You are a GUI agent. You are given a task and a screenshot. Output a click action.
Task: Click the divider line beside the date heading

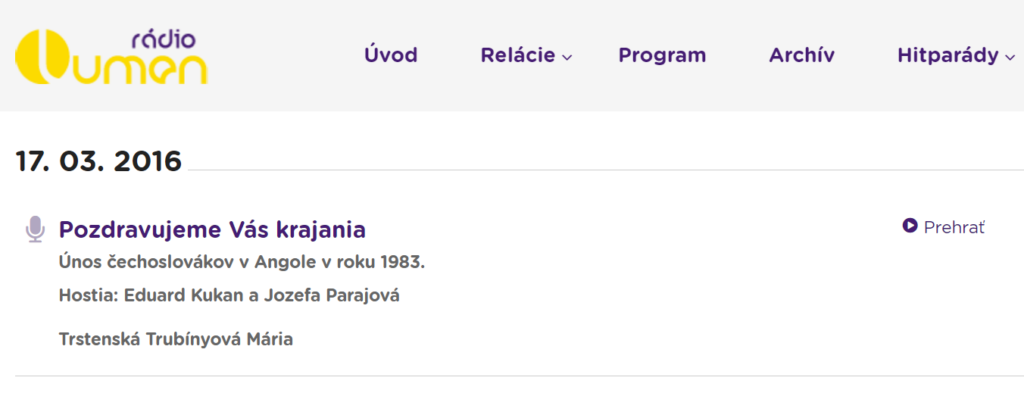pos(605,170)
